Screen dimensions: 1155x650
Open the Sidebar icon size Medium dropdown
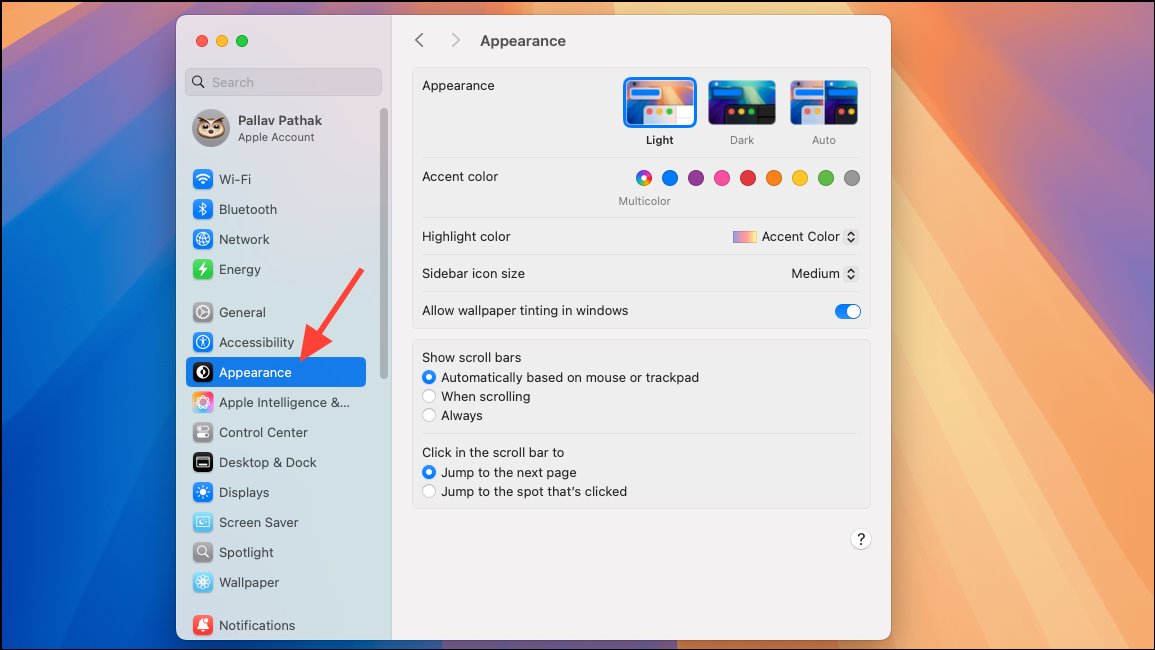pos(824,273)
